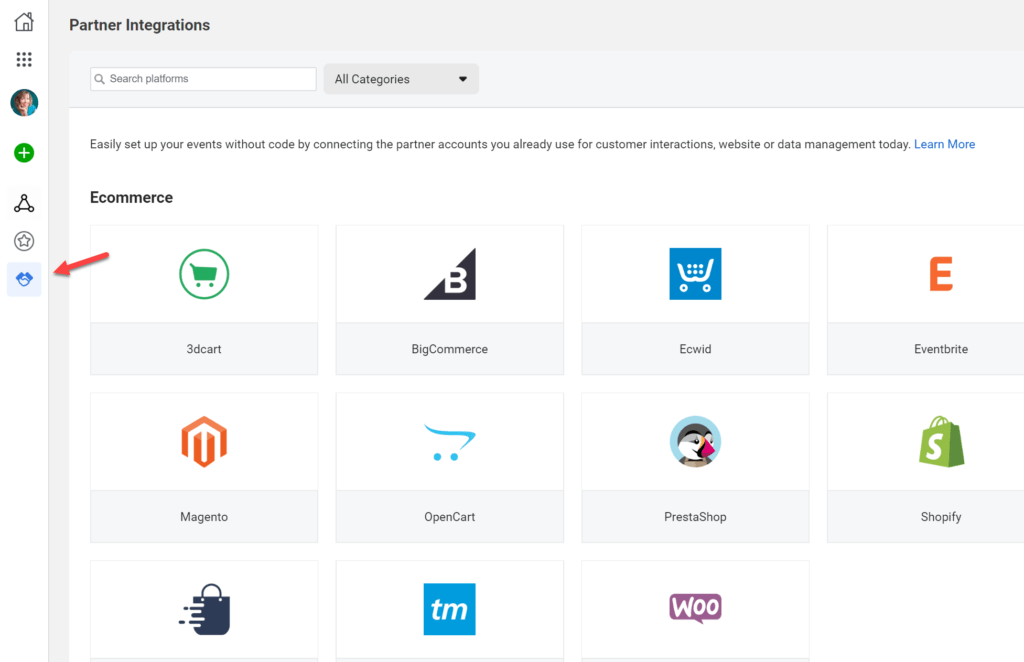Click inside the Search platforms field
Viewport: 1024px width, 662px height.
(x=203, y=79)
